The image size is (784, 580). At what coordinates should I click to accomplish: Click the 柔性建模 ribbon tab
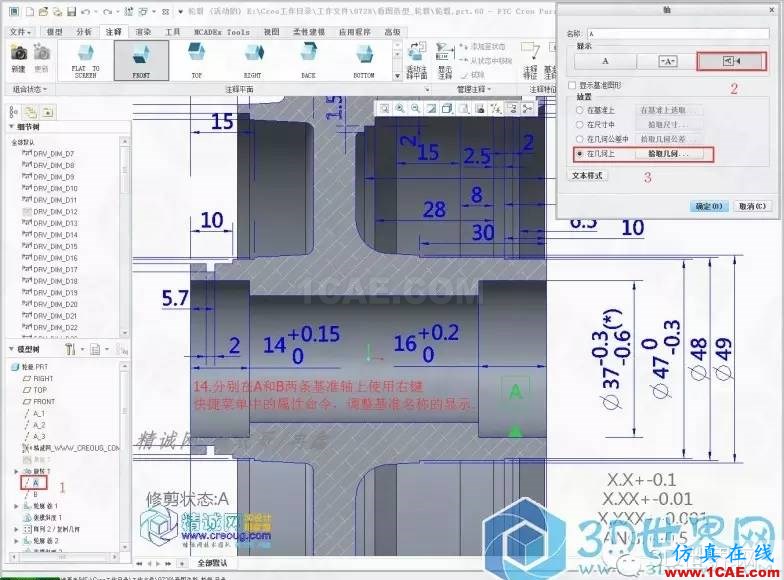[309, 32]
